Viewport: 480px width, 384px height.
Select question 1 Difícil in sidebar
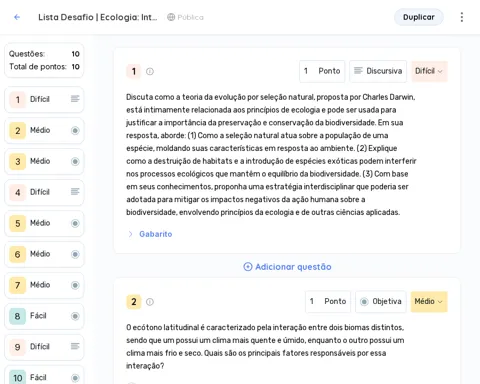coord(44,99)
